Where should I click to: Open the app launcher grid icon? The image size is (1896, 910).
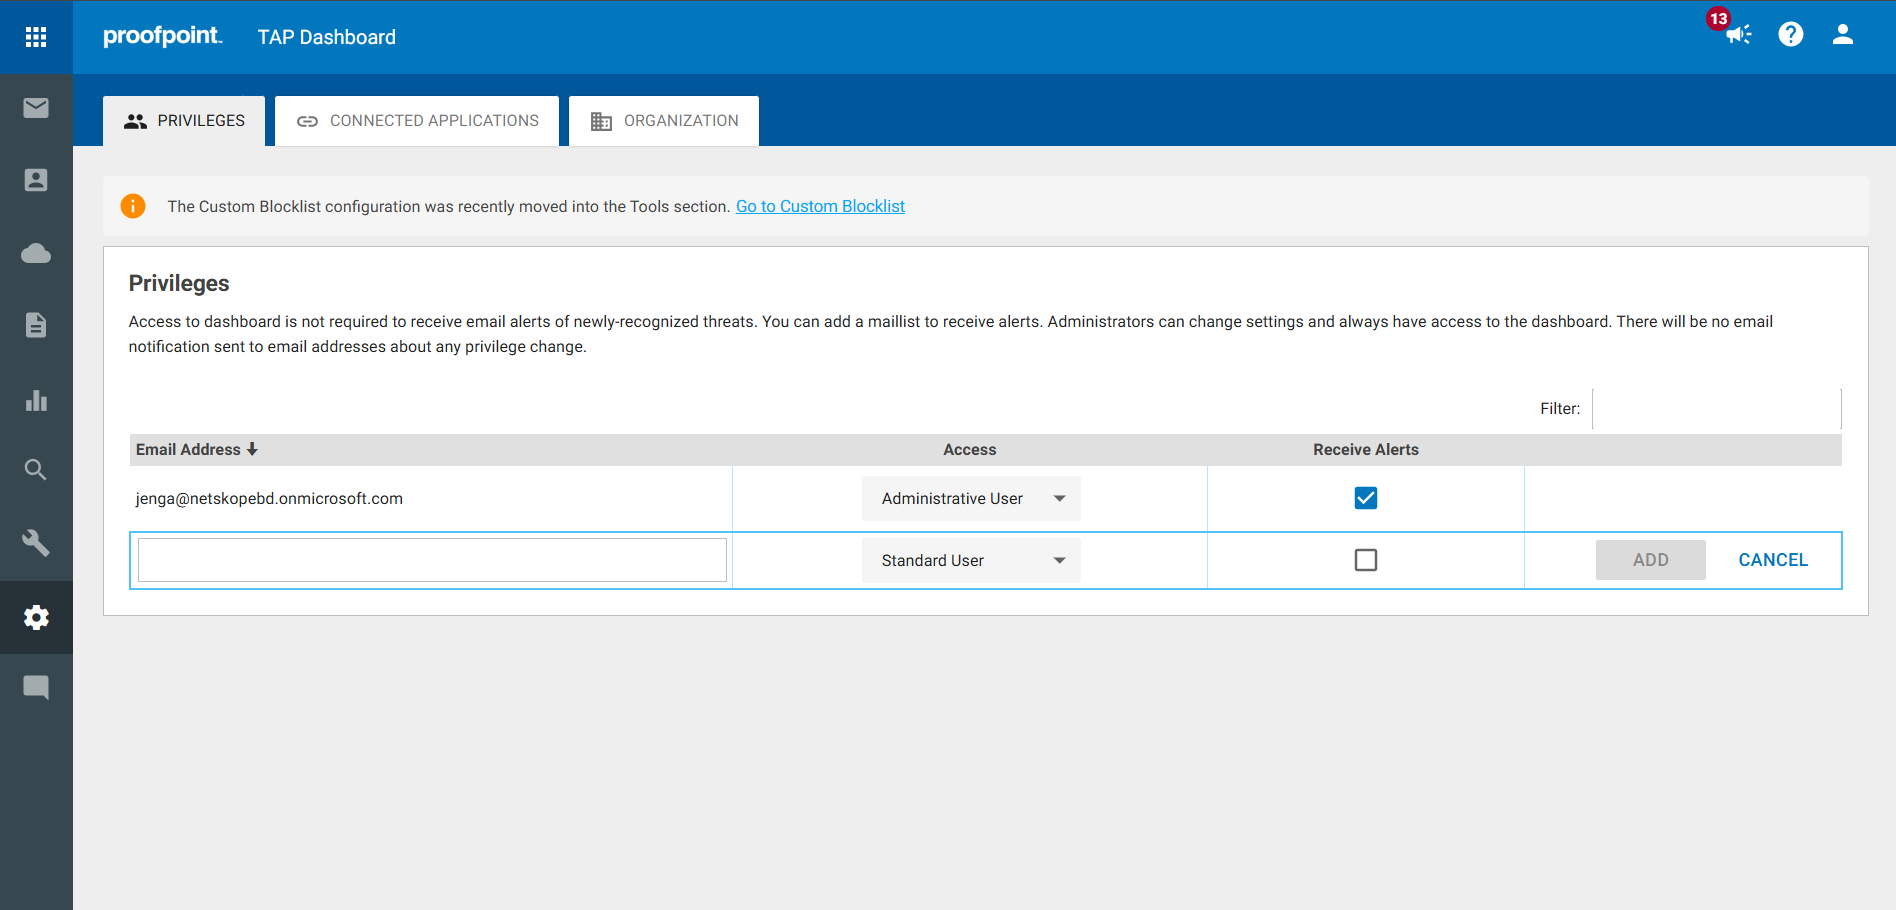click(36, 37)
